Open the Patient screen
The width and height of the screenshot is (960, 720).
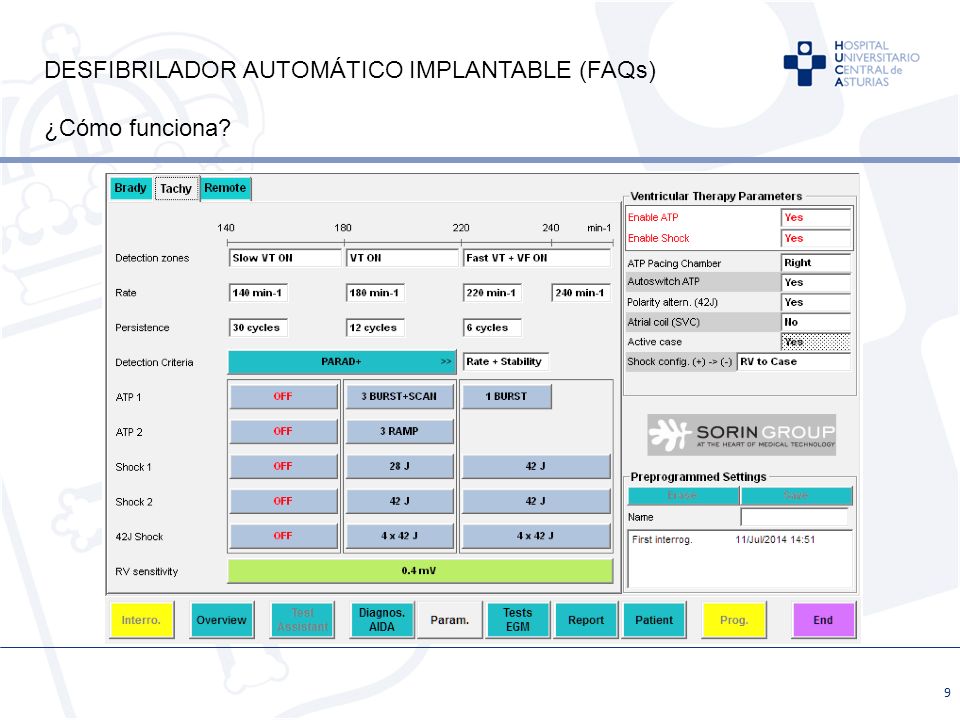pyautogui.click(x=654, y=620)
